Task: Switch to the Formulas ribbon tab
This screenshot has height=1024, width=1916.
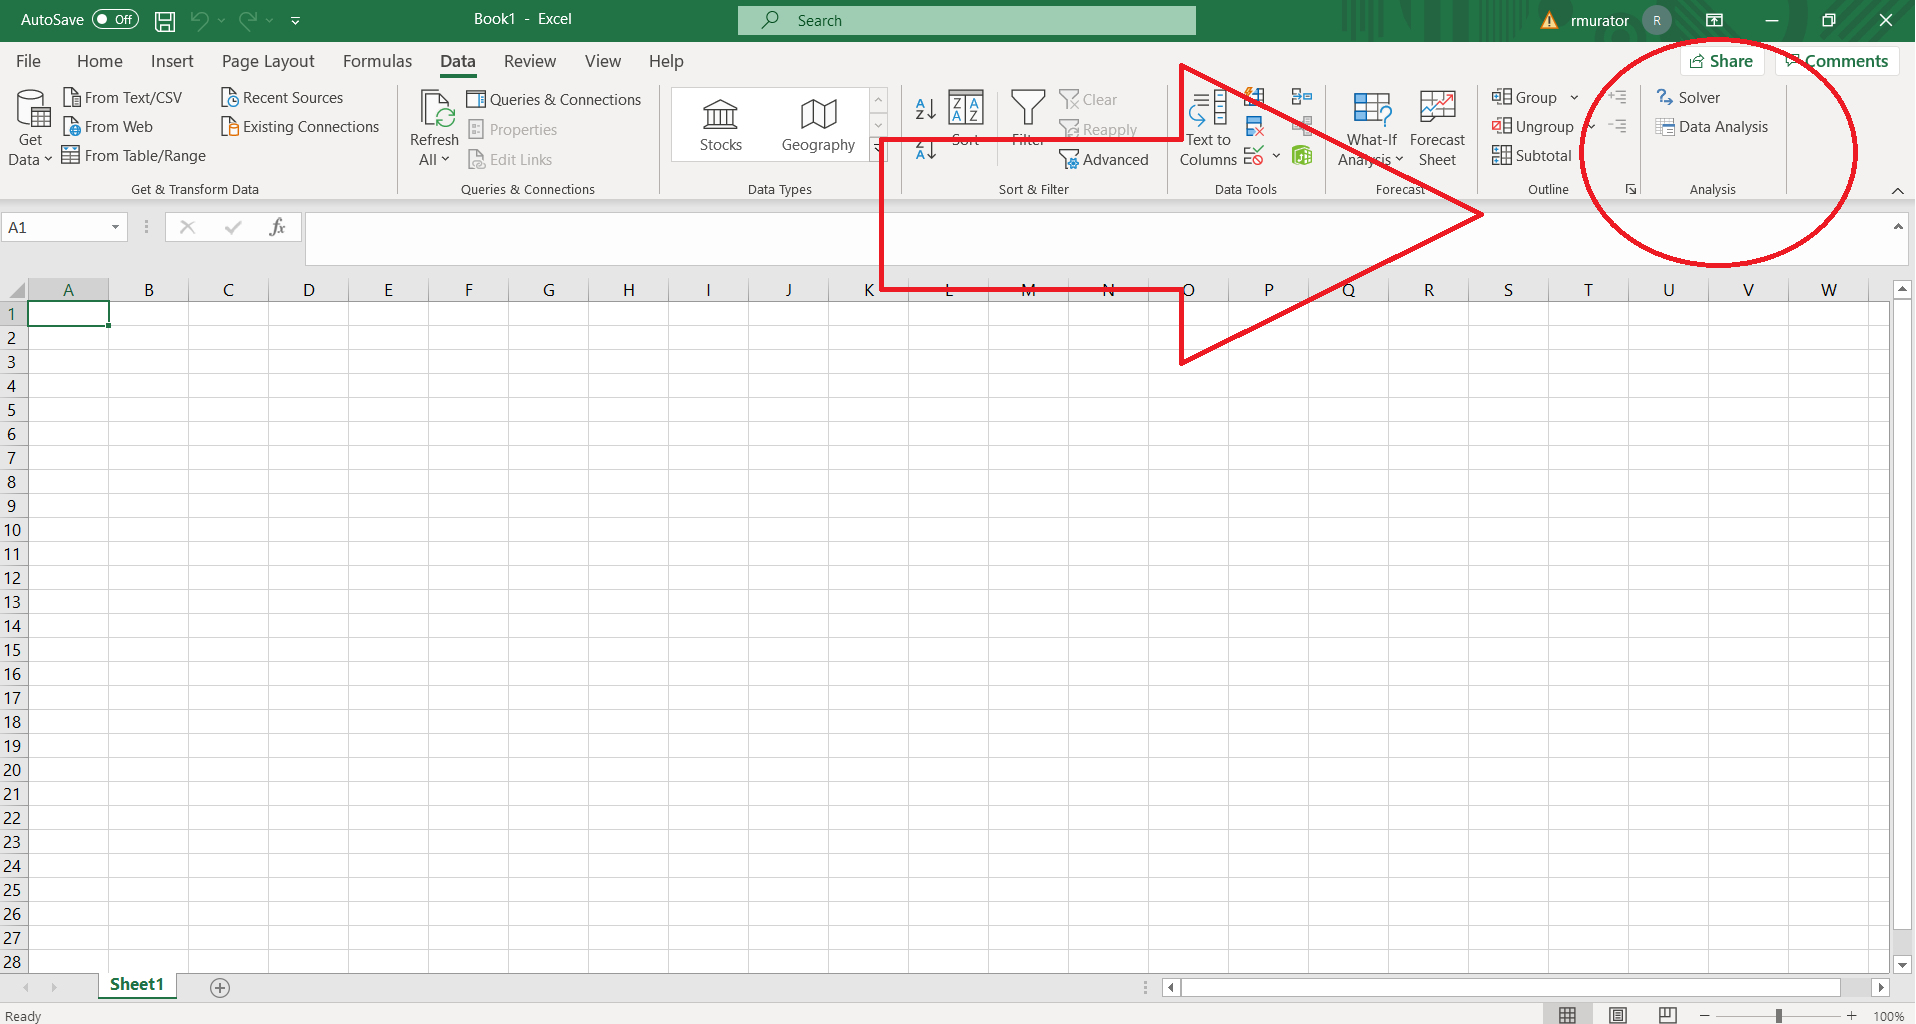Action: [x=377, y=61]
